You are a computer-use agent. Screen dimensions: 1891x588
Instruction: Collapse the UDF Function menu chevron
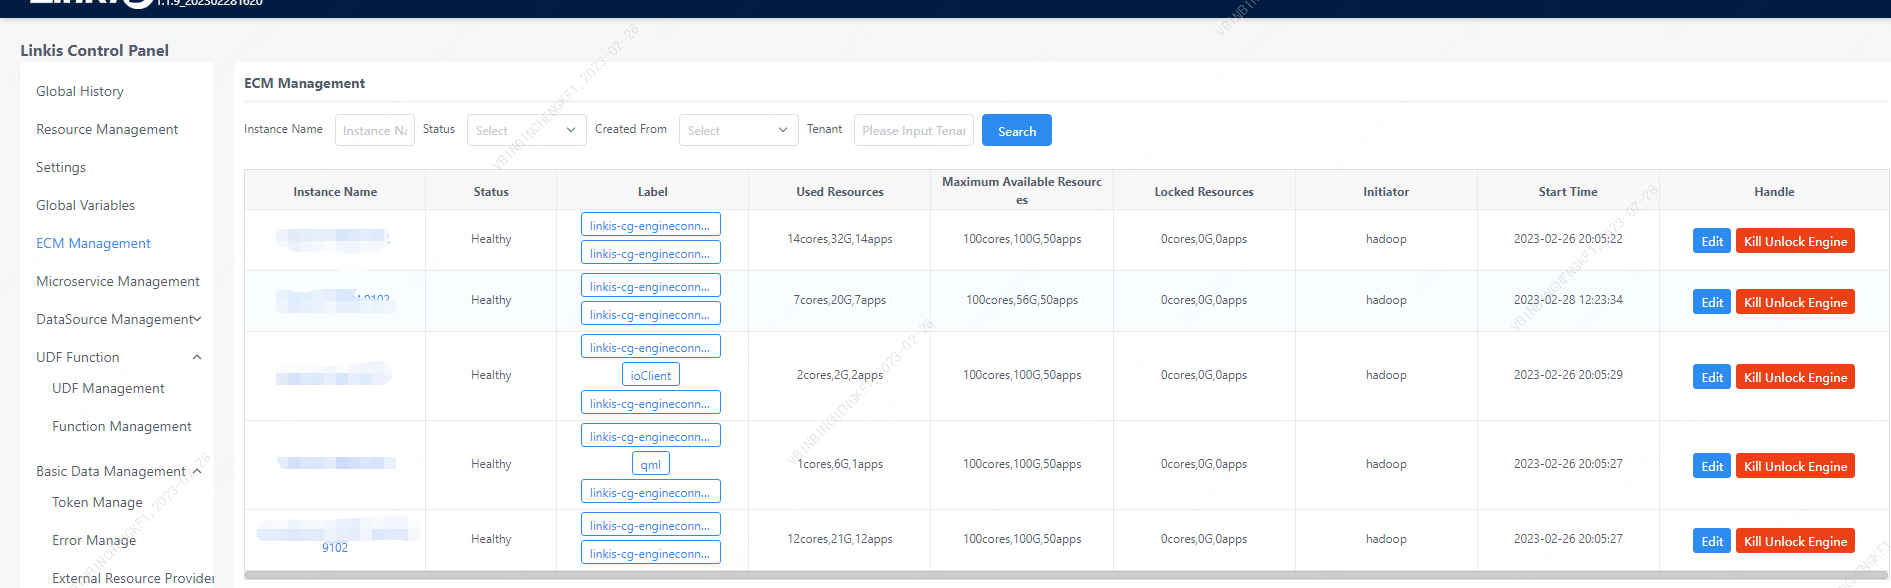197,357
